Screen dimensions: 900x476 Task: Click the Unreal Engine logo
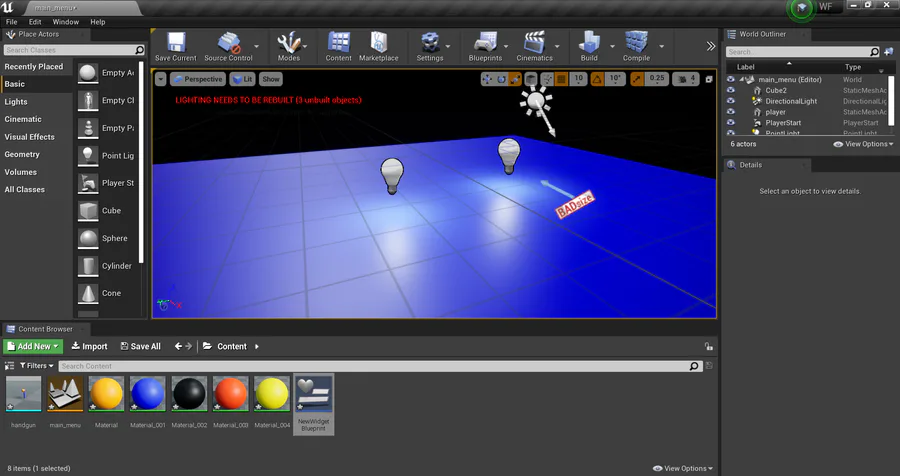pyautogui.click(x=7, y=7)
